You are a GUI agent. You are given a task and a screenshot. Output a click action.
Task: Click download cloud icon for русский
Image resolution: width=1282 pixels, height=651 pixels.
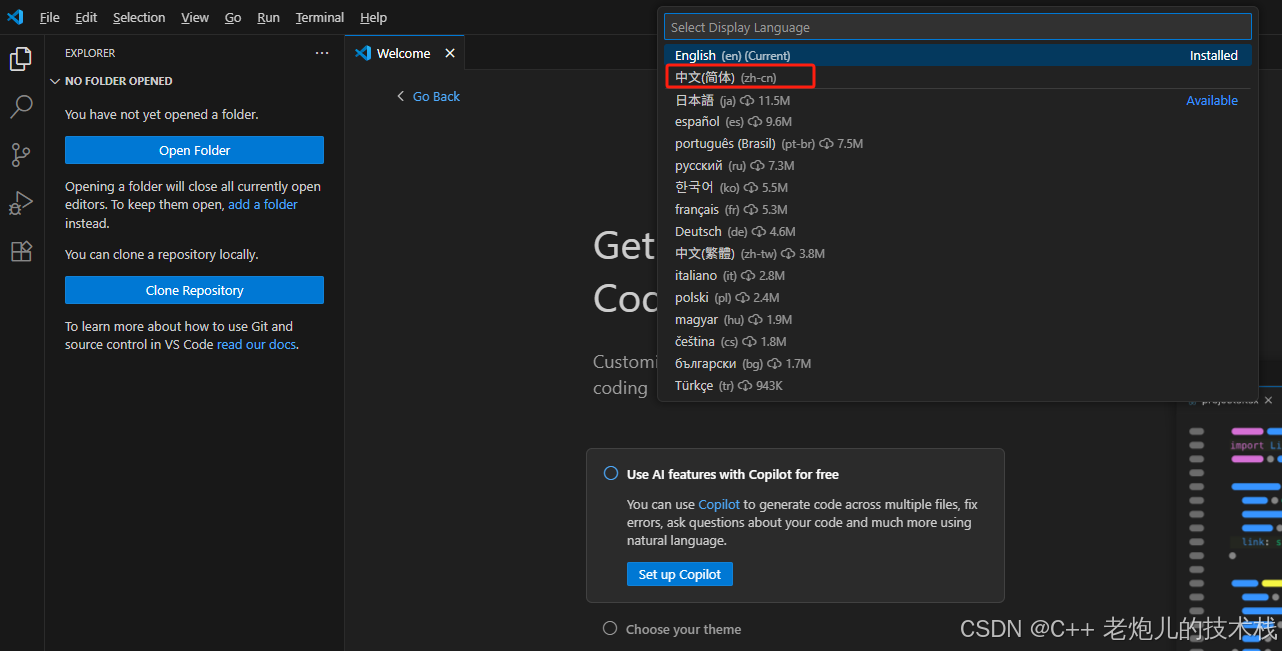click(757, 166)
